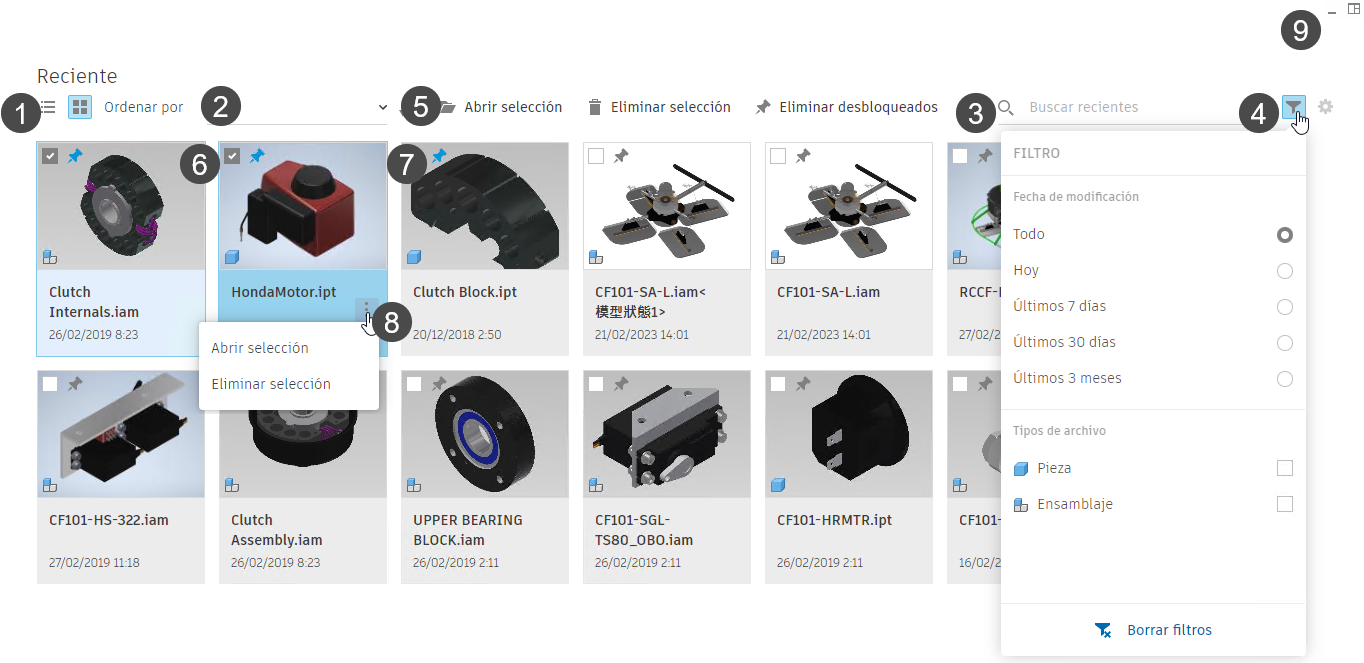Select the Hoy date filter
The height and width of the screenshot is (663, 1364).
[x=1285, y=271]
